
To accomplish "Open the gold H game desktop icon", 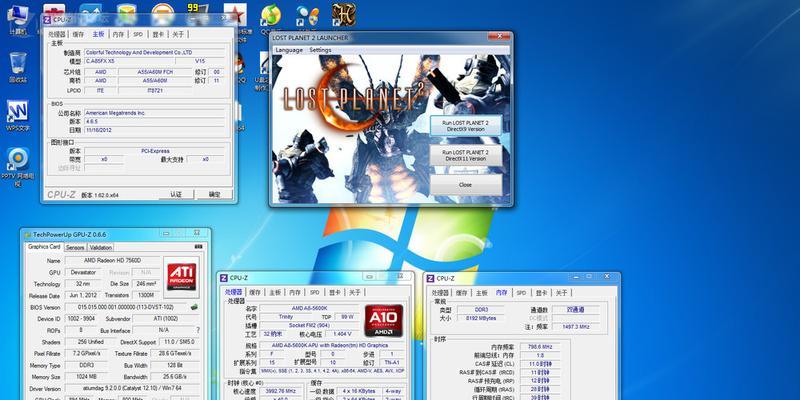I will click(343, 14).
